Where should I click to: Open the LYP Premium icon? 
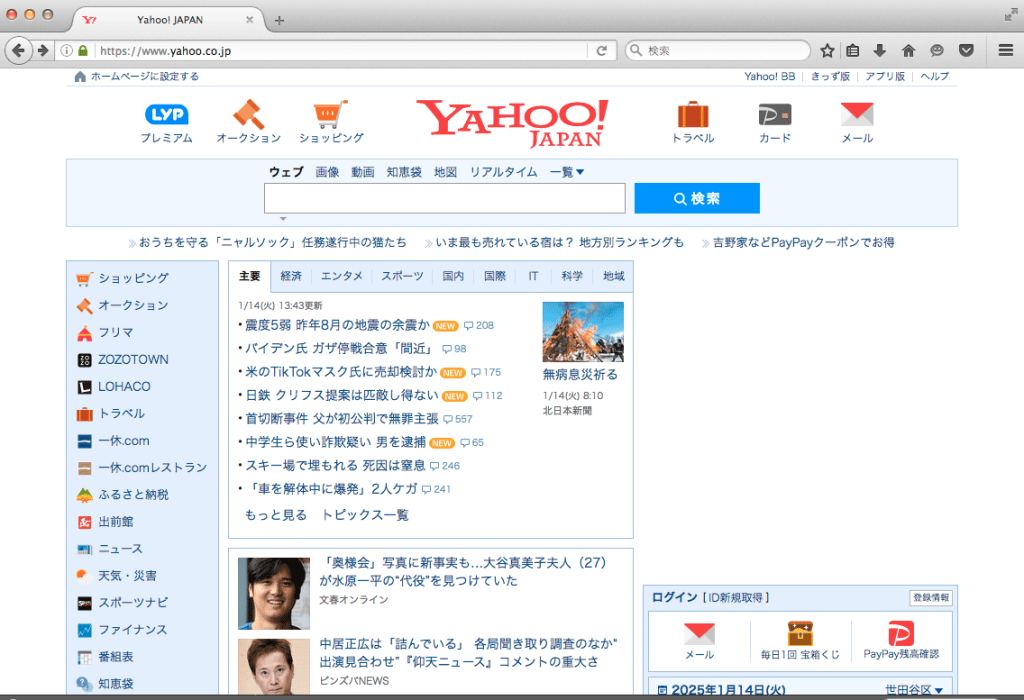(167, 115)
